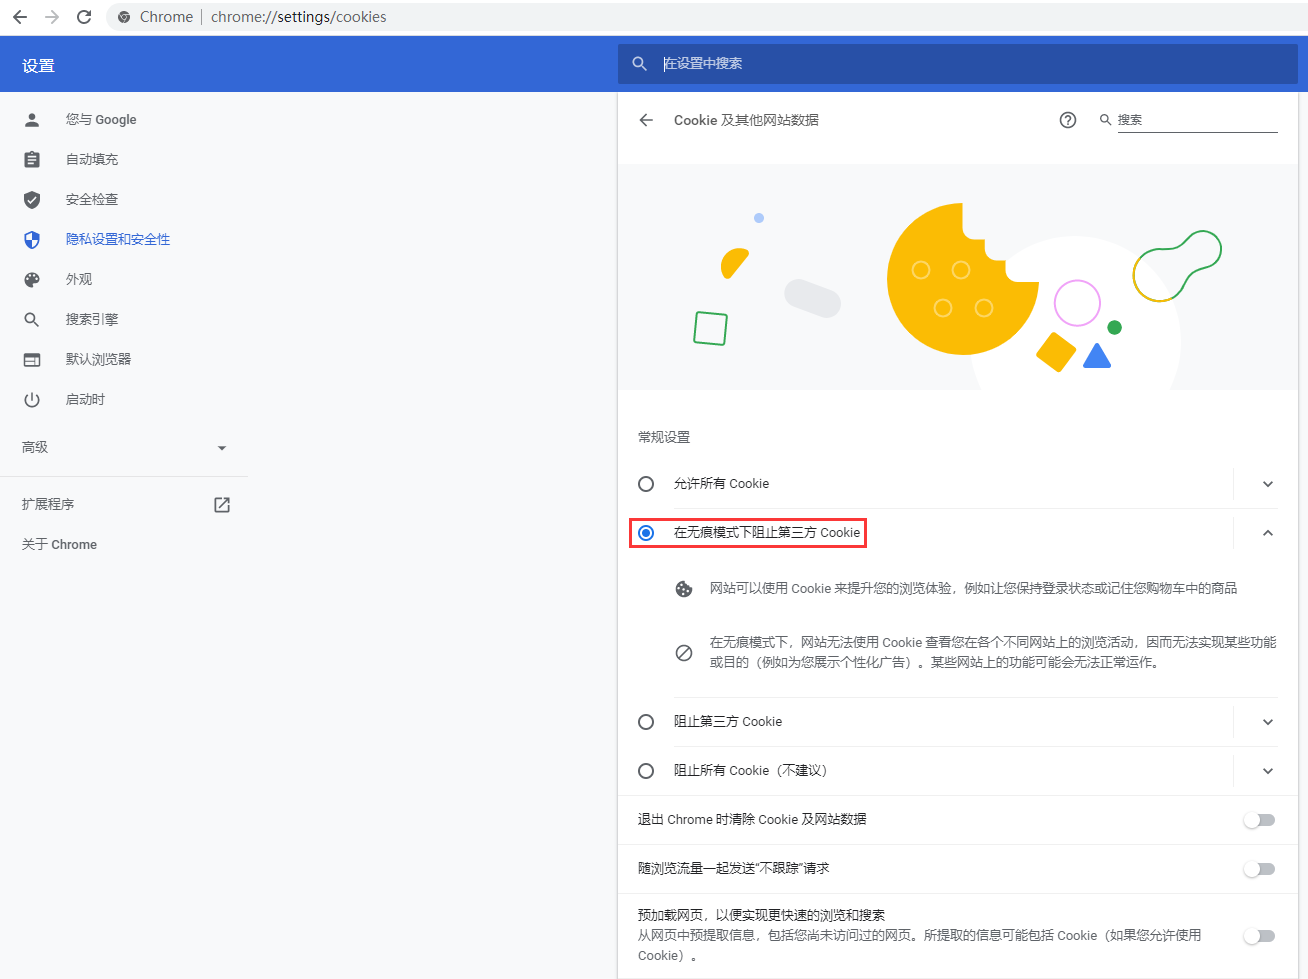Click the magnifier icon in the settings search bar
The height and width of the screenshot is (979, 1308).
(640, 64)
